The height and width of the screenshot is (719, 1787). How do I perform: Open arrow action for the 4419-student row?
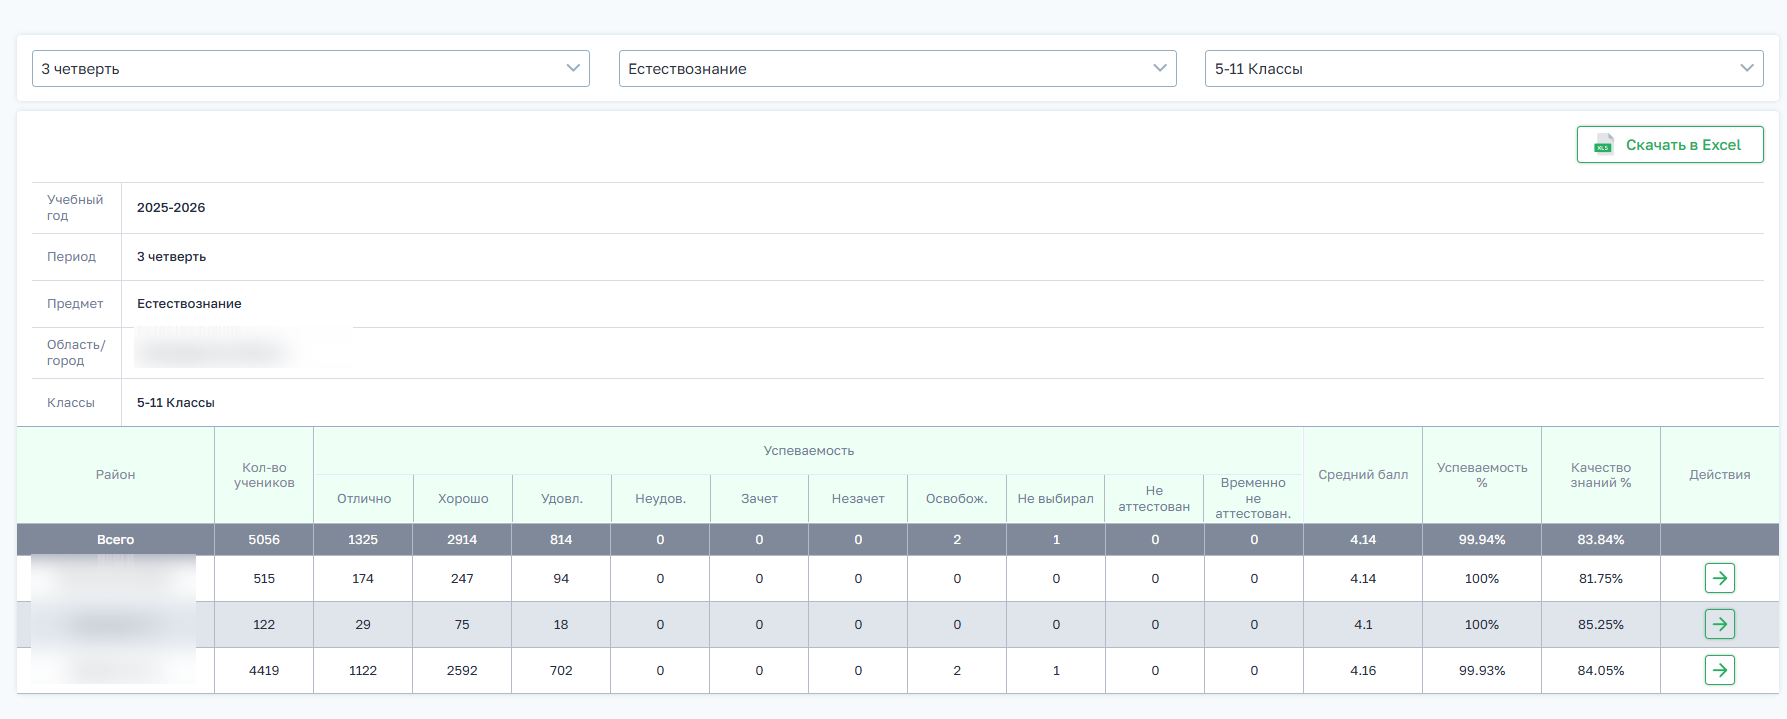pos(1719,670)
